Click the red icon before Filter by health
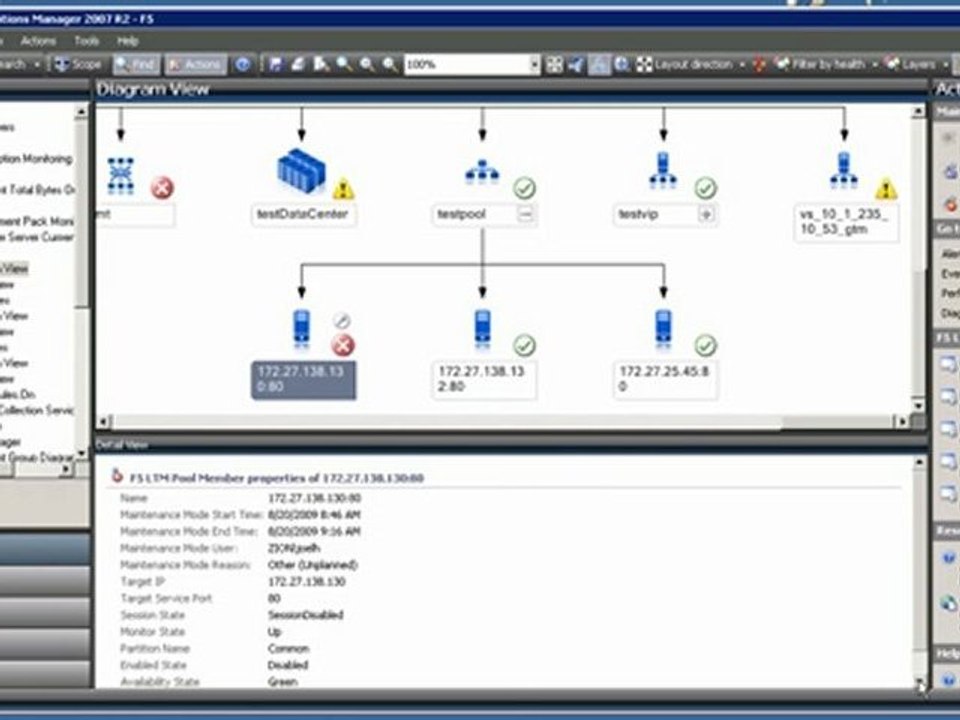 760,64
